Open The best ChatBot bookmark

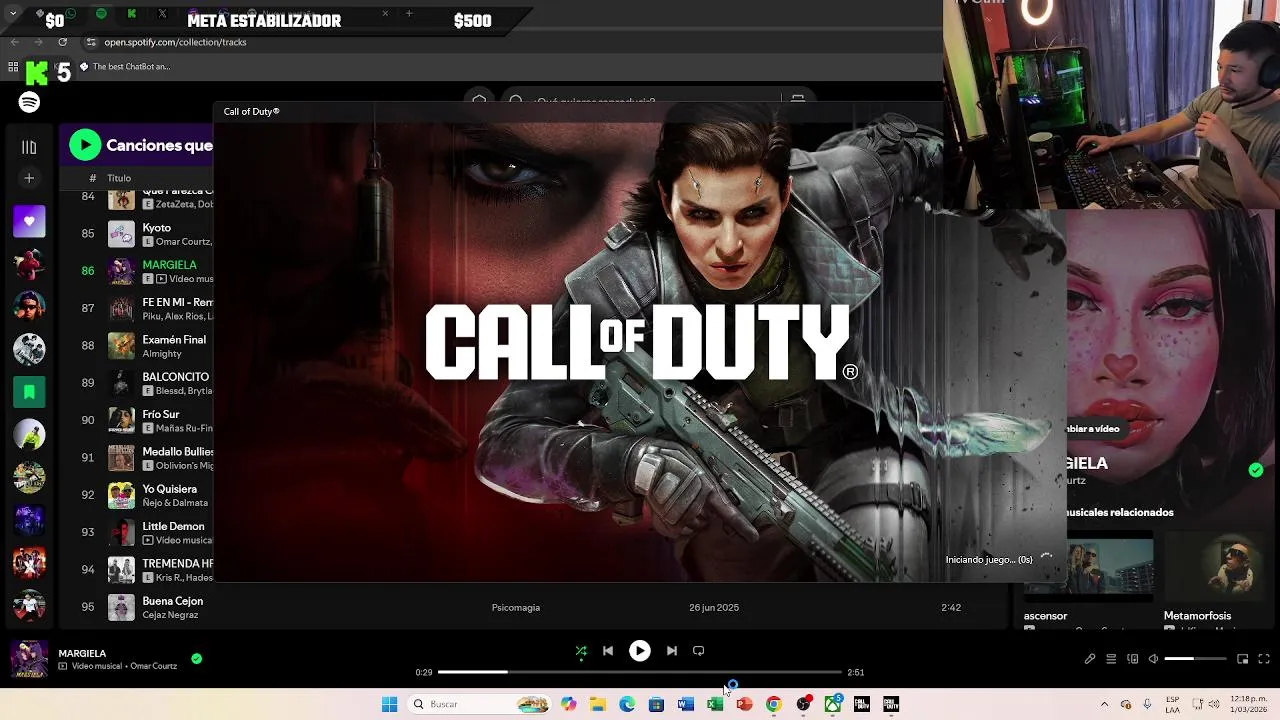coord(125,67)
